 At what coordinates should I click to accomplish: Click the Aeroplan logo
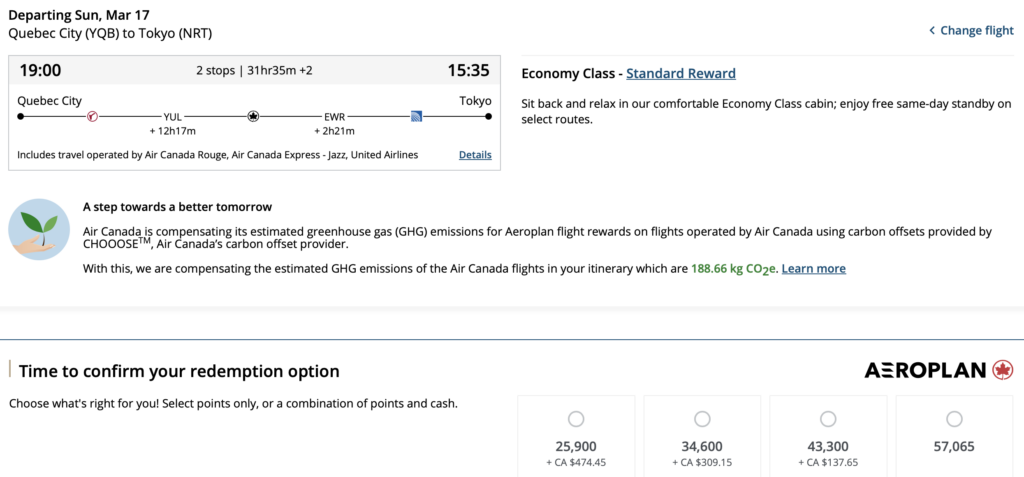click(x=938, y=371)
